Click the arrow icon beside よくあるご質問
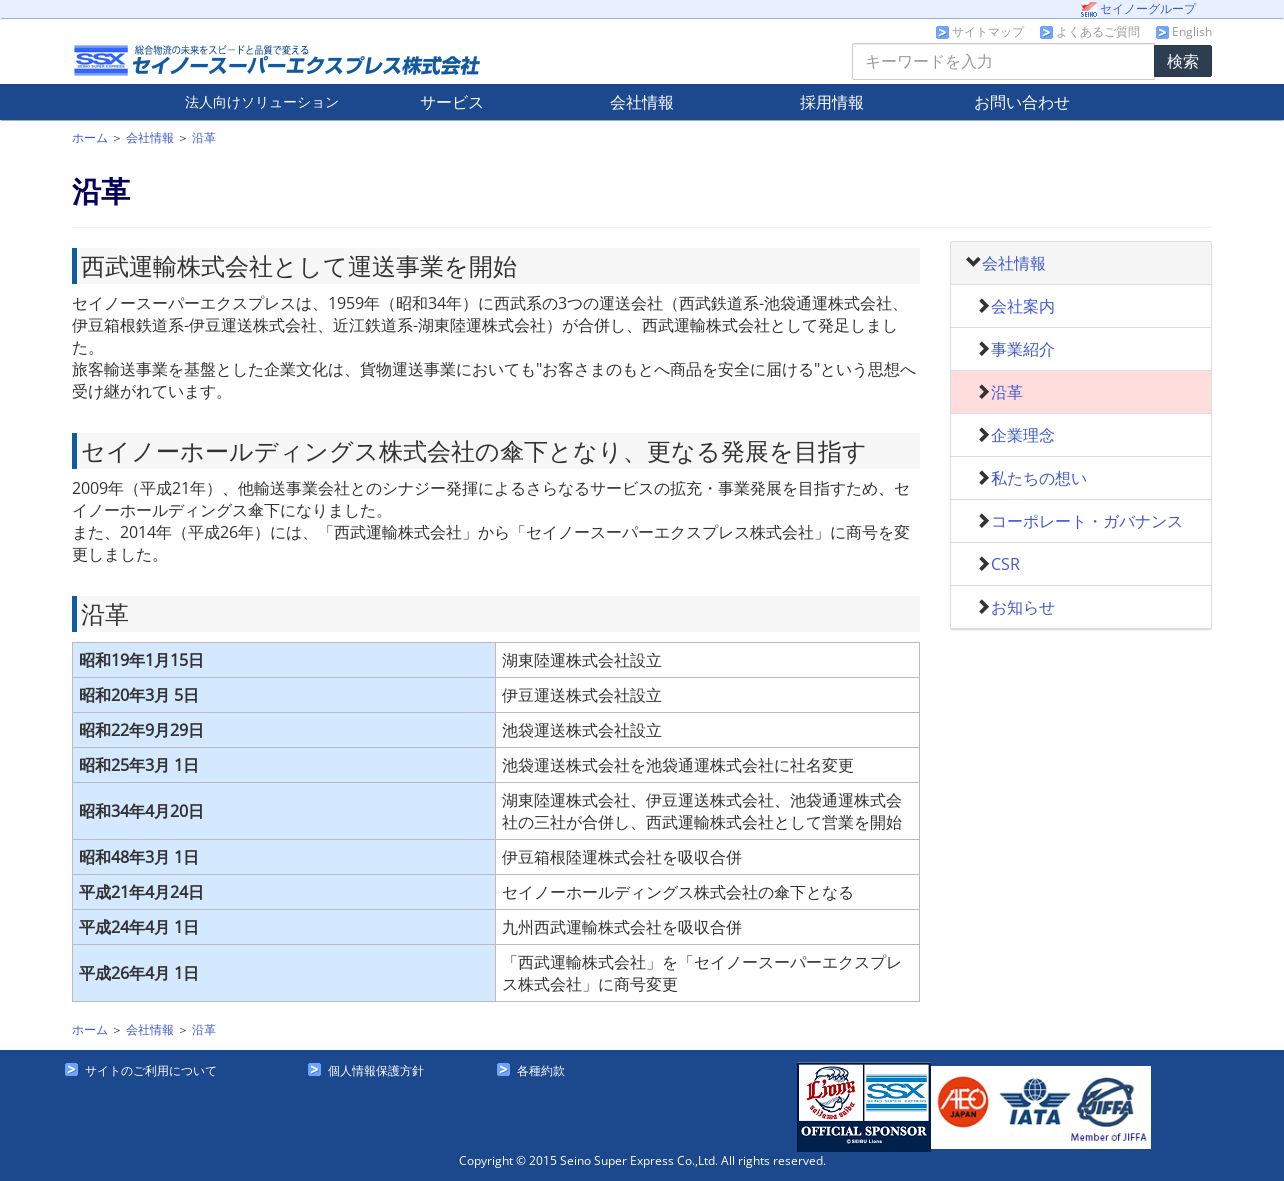This screenshot has height=1181, width=1284. (1046, 33)
